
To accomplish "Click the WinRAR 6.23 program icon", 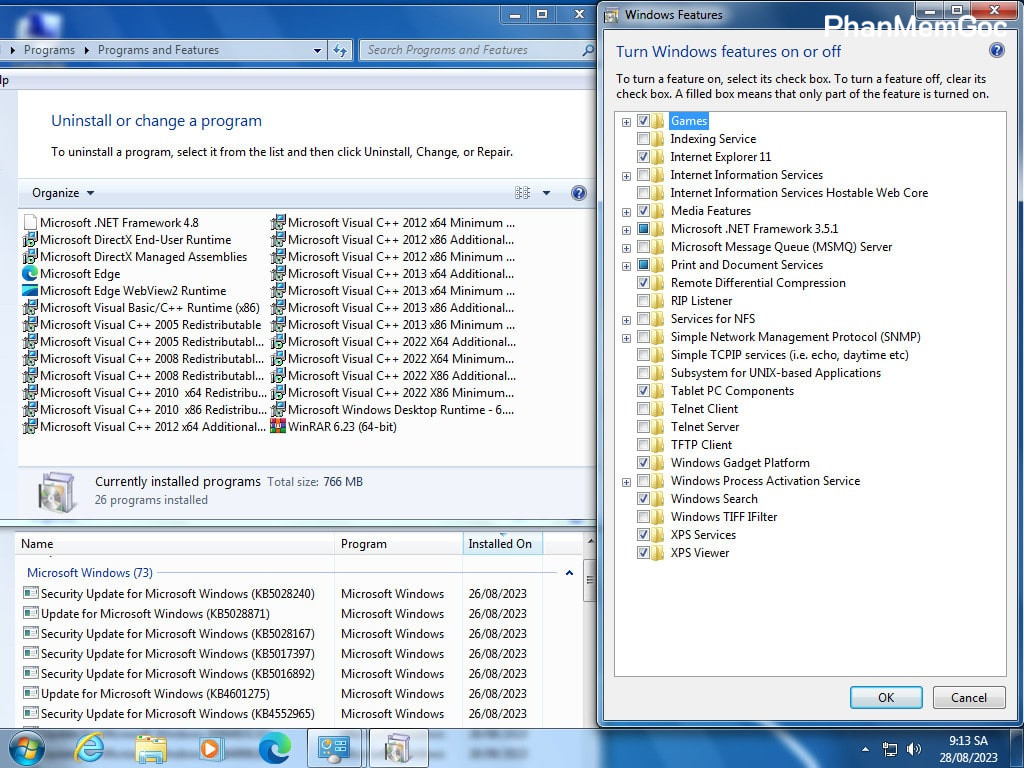I will [278, 427].
